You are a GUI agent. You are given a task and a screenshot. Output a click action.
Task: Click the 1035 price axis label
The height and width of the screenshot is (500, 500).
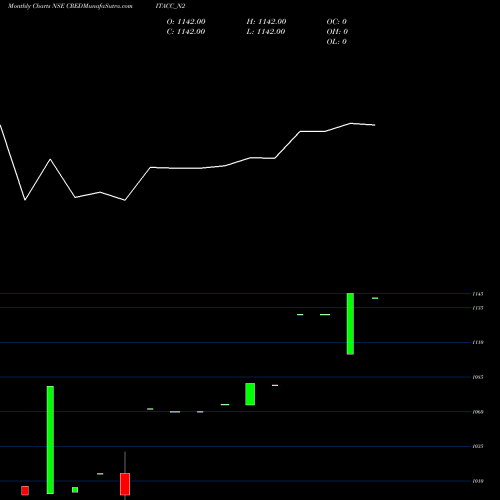[478, 446]
